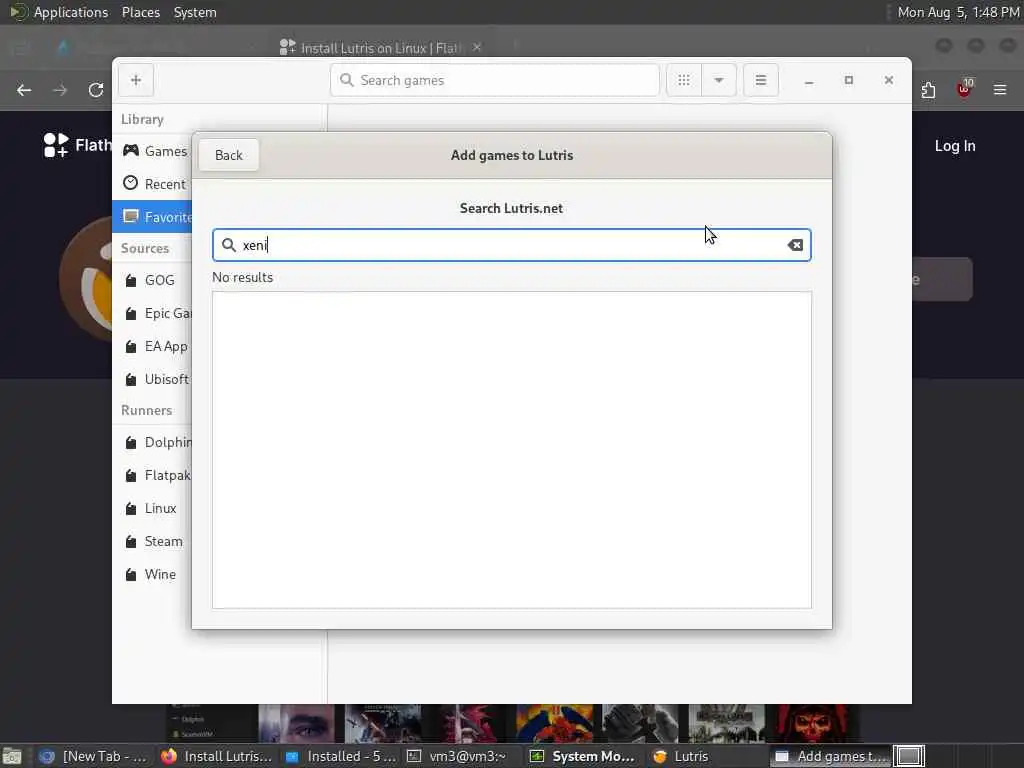Click the GOG source icon
The width and height of the screenshot is (1024, 768).
point(131,280)
